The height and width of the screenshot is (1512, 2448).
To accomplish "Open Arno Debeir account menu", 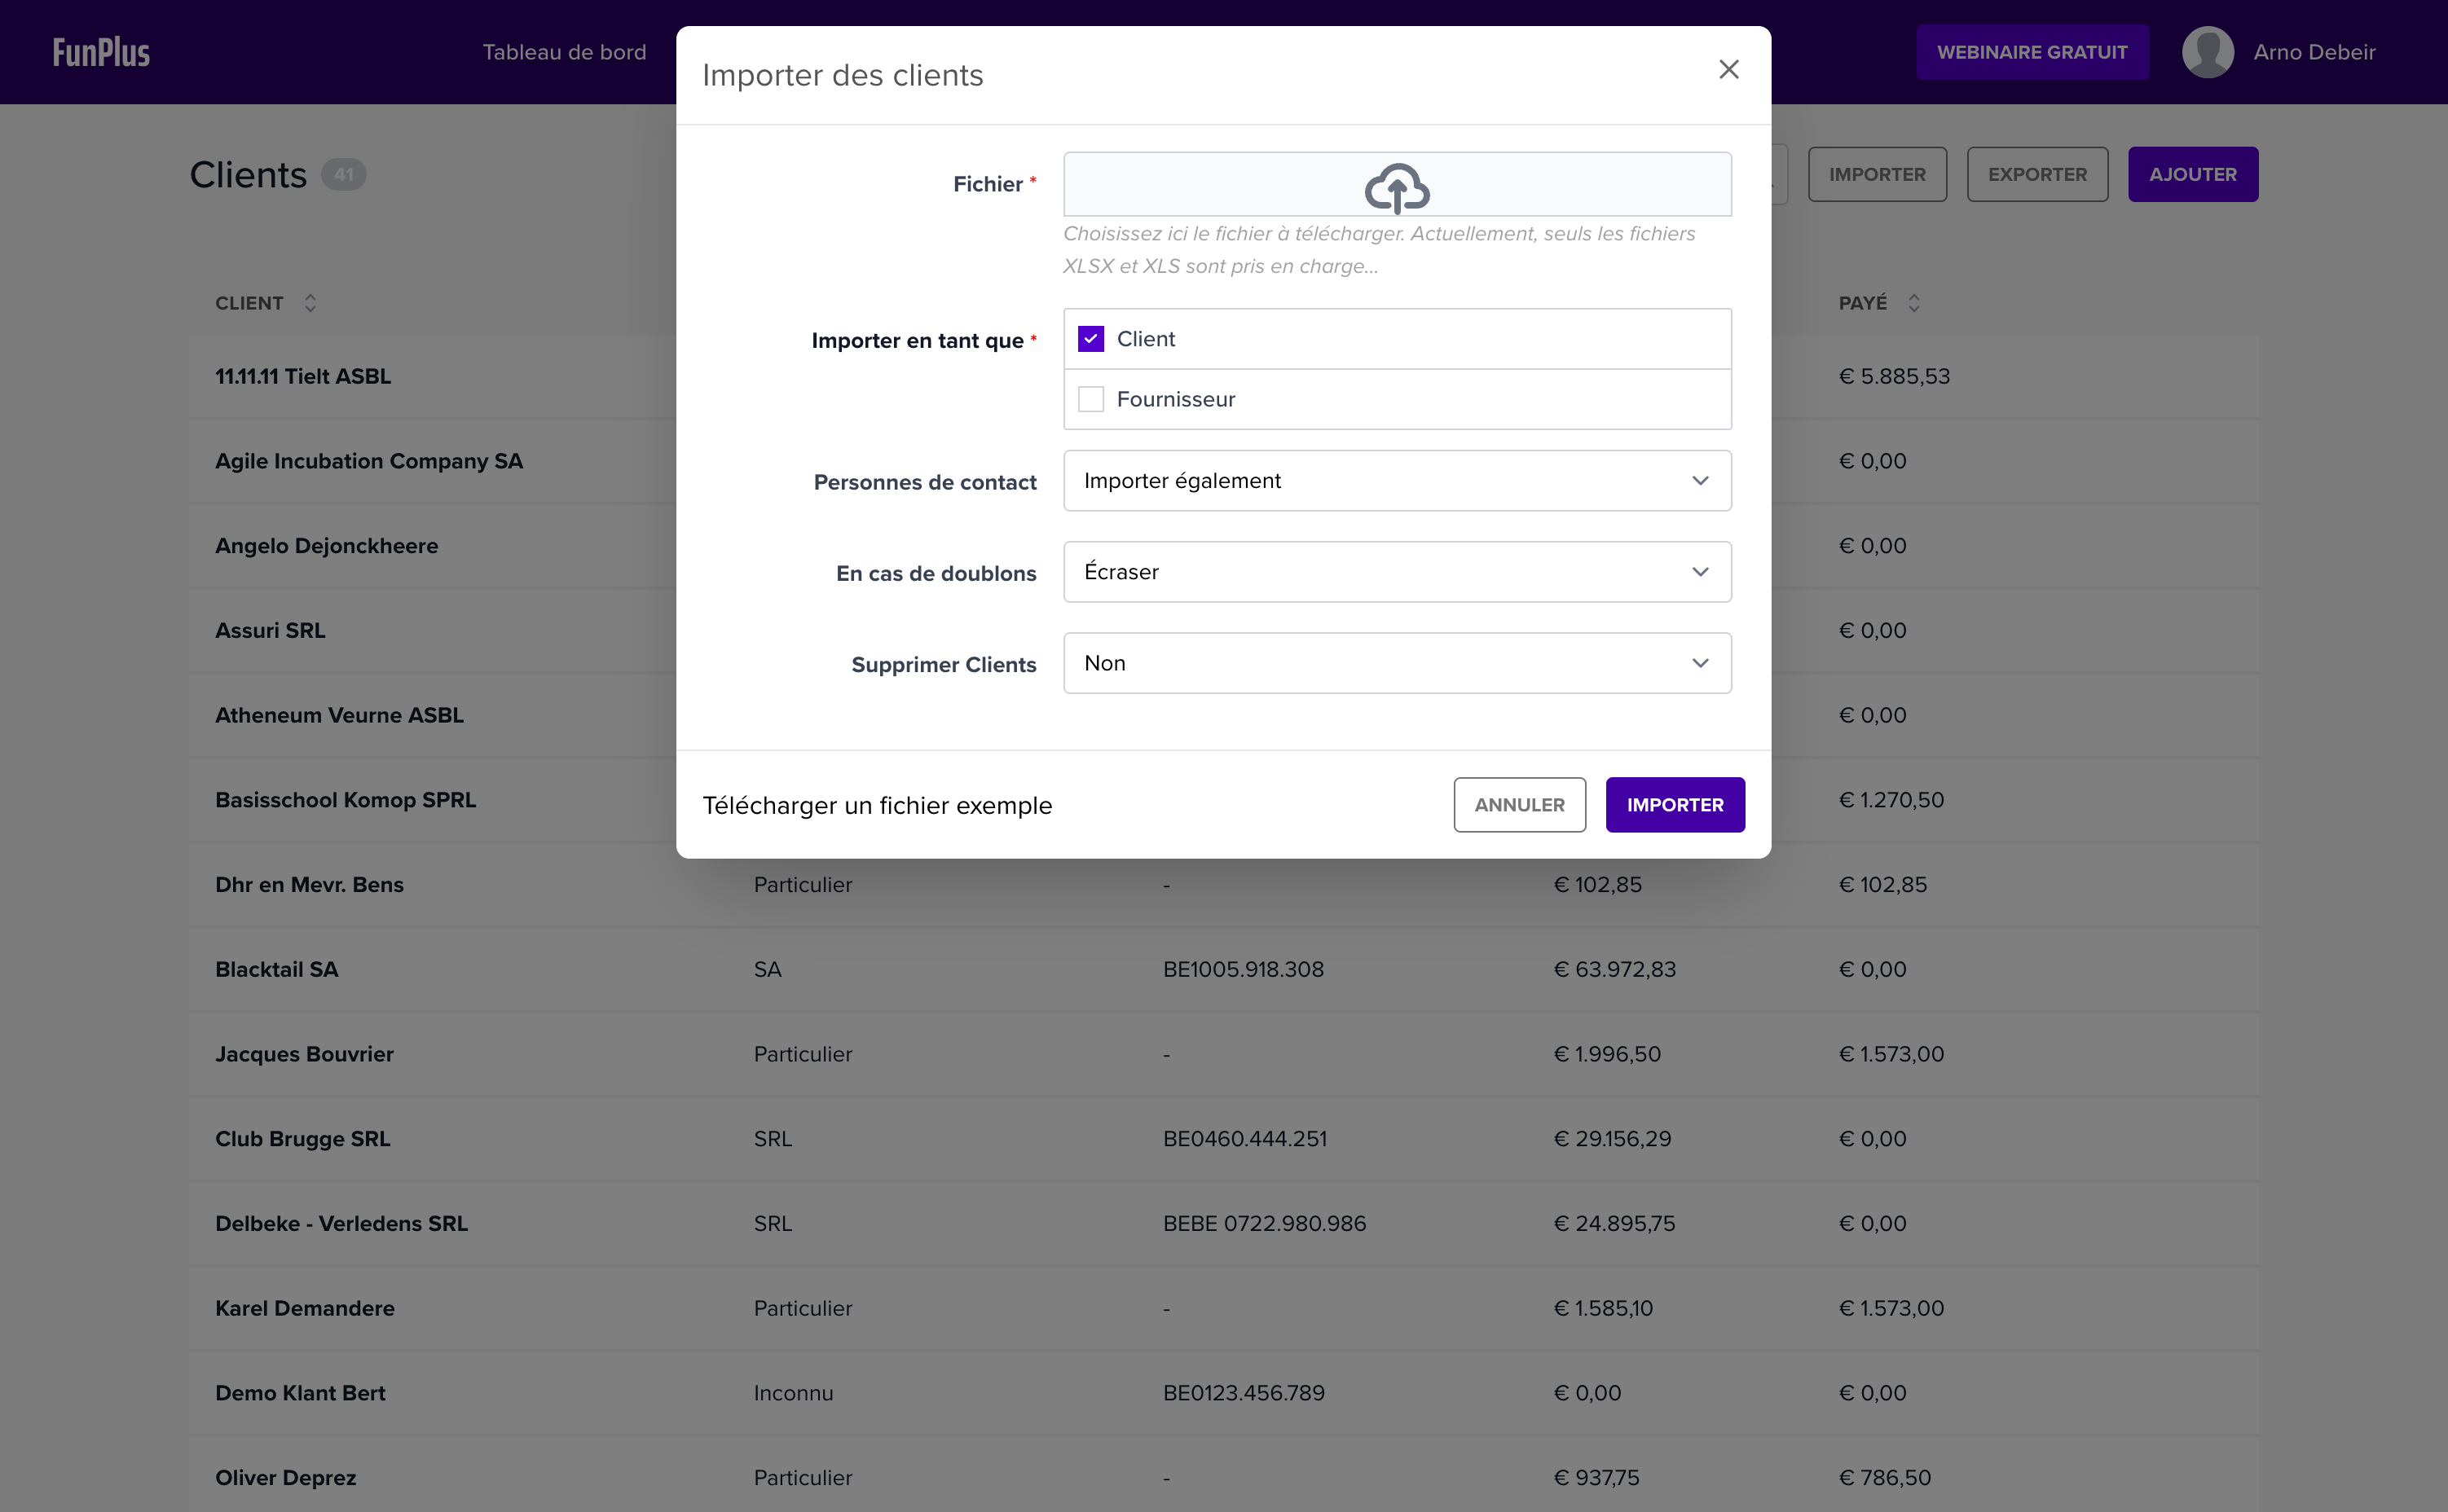I will pos(2313,52).
